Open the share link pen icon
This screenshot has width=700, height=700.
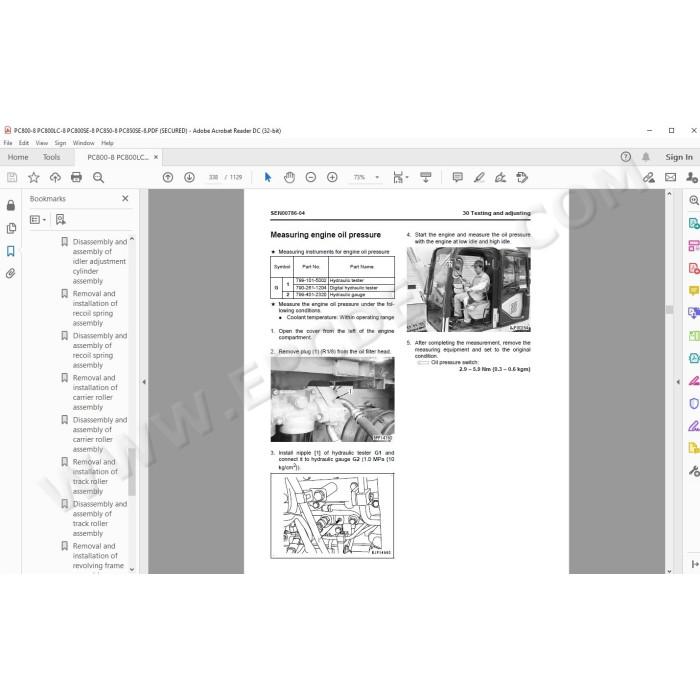tap(649, 177)
